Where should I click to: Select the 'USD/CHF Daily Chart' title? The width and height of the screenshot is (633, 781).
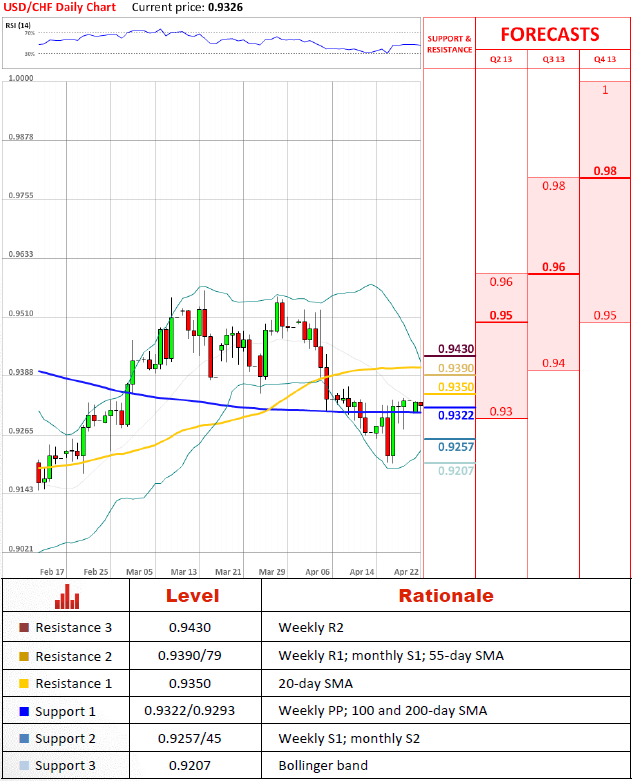click(x=59, y=7)
